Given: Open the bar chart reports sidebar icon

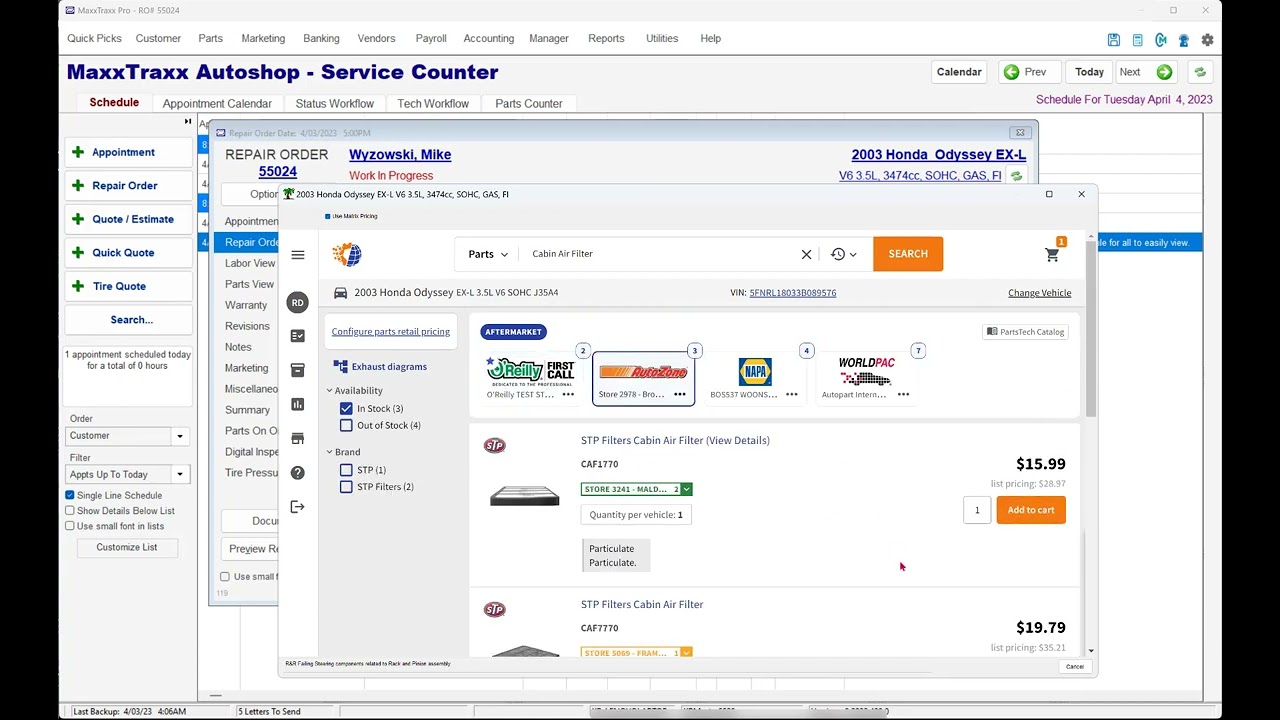Looking at the screenshot, I should [297, 404].
